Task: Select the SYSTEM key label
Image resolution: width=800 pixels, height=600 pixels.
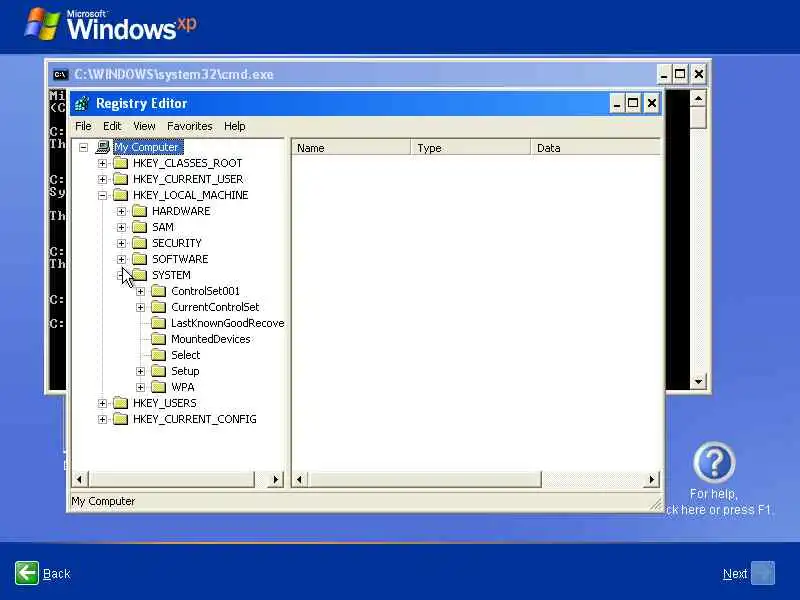Action: click(171, 275)
